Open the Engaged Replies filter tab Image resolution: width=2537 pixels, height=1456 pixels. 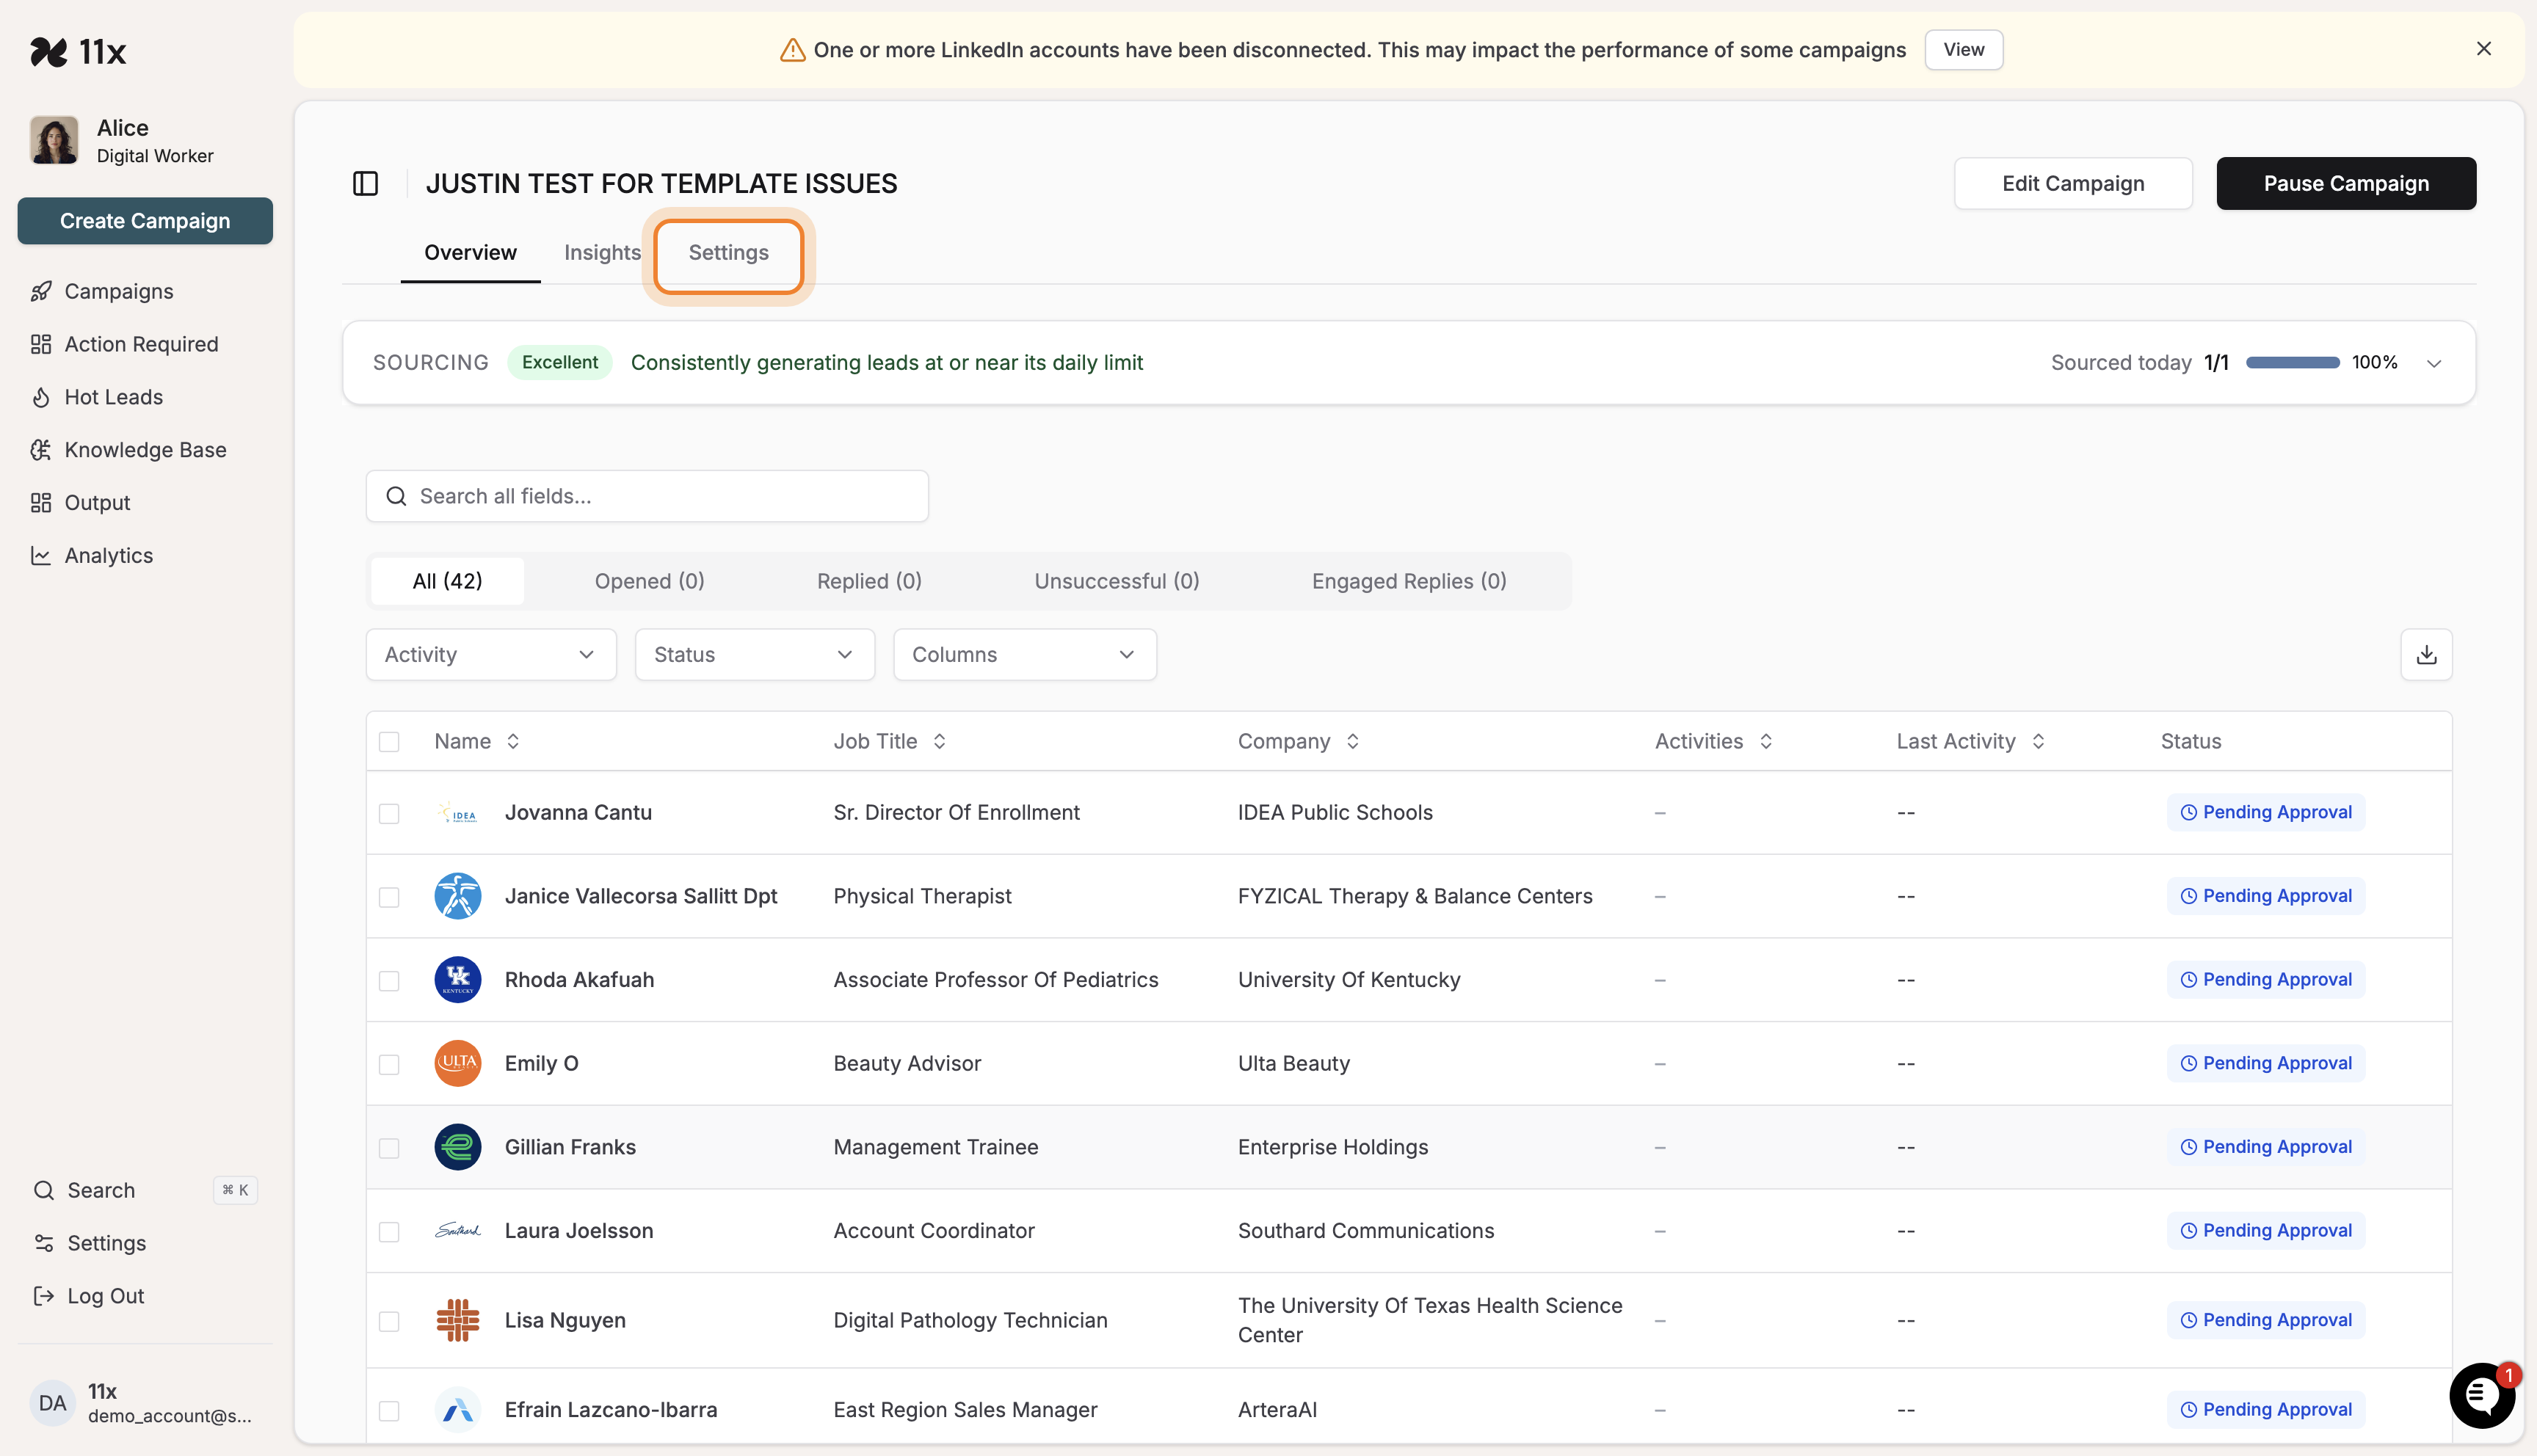tap(1408, 581)
